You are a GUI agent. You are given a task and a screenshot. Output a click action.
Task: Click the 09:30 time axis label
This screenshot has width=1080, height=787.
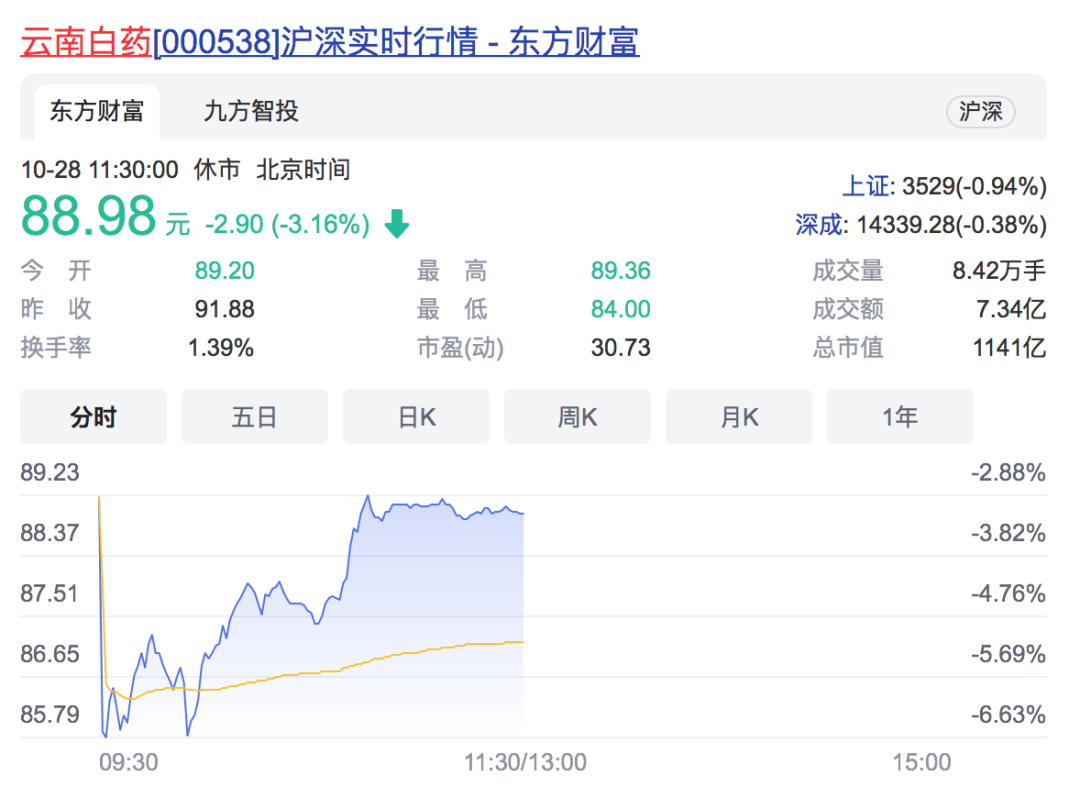[x=129, y=762]
